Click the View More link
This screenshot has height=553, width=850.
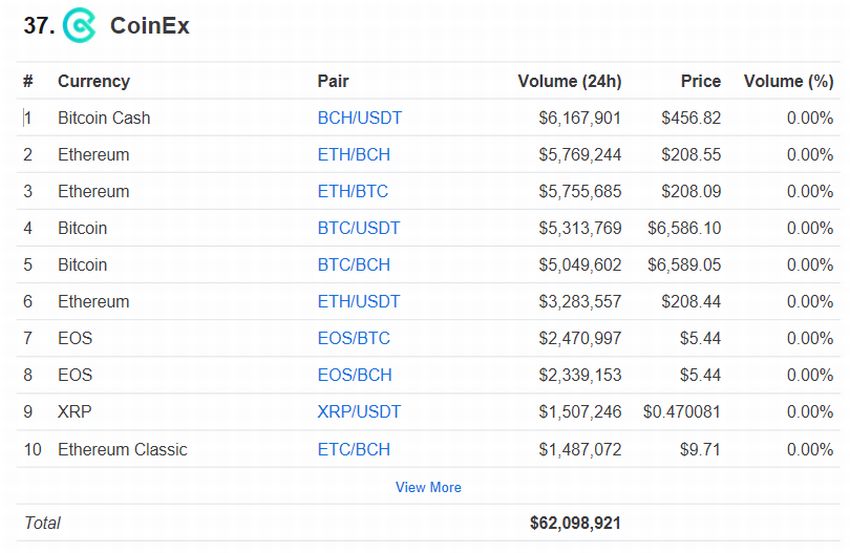(428, 487)
